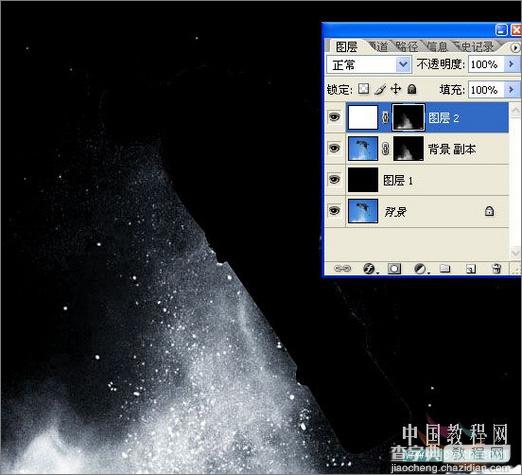522x475 pixels.
Task: Delete layer with trash icon
Action: 496,268
